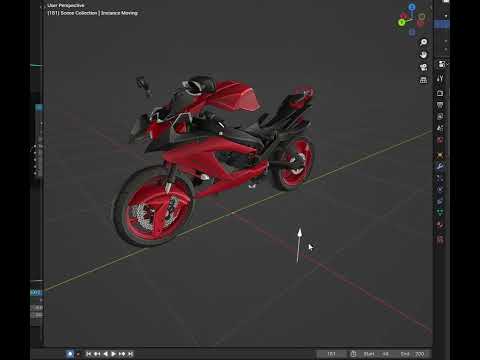Viewport: 480px width, 360px height.
Task: Toggle preview range clock icon
Action: point(354,354)
